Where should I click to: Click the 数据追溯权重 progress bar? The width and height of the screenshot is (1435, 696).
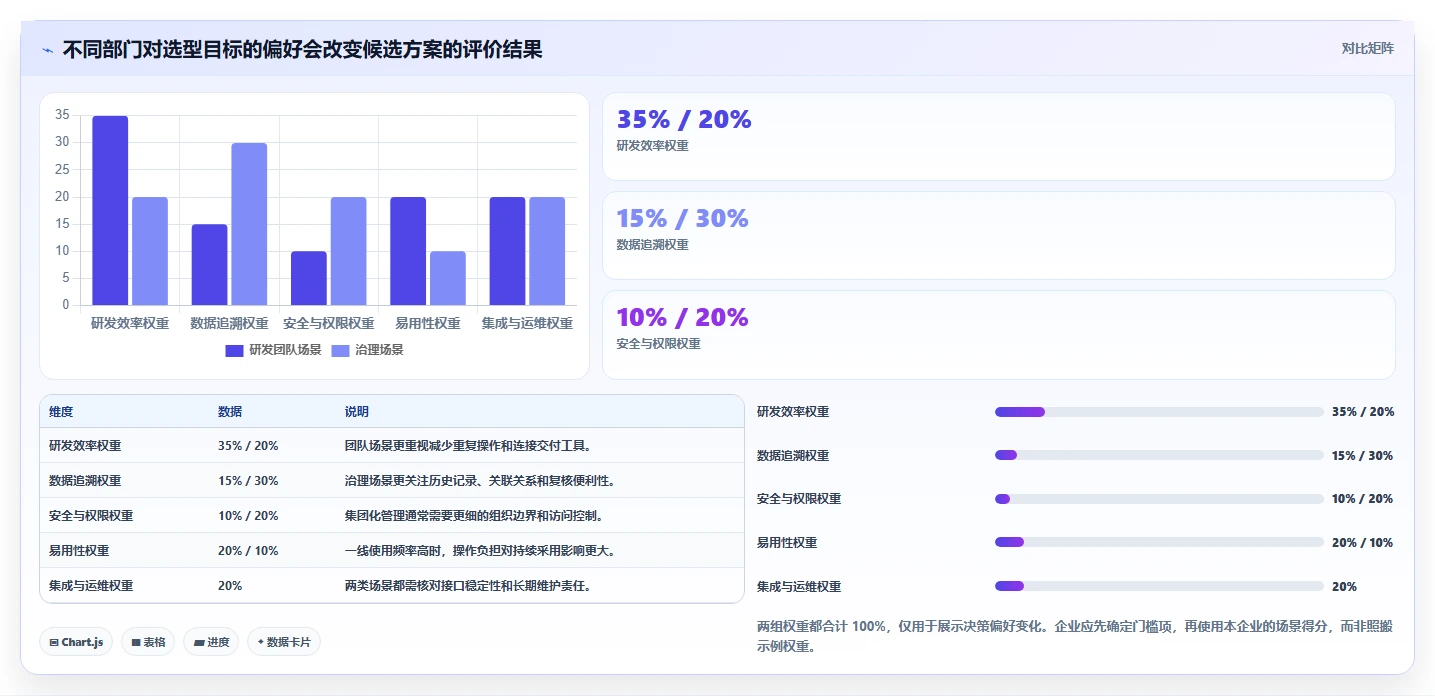point(1159,455)
